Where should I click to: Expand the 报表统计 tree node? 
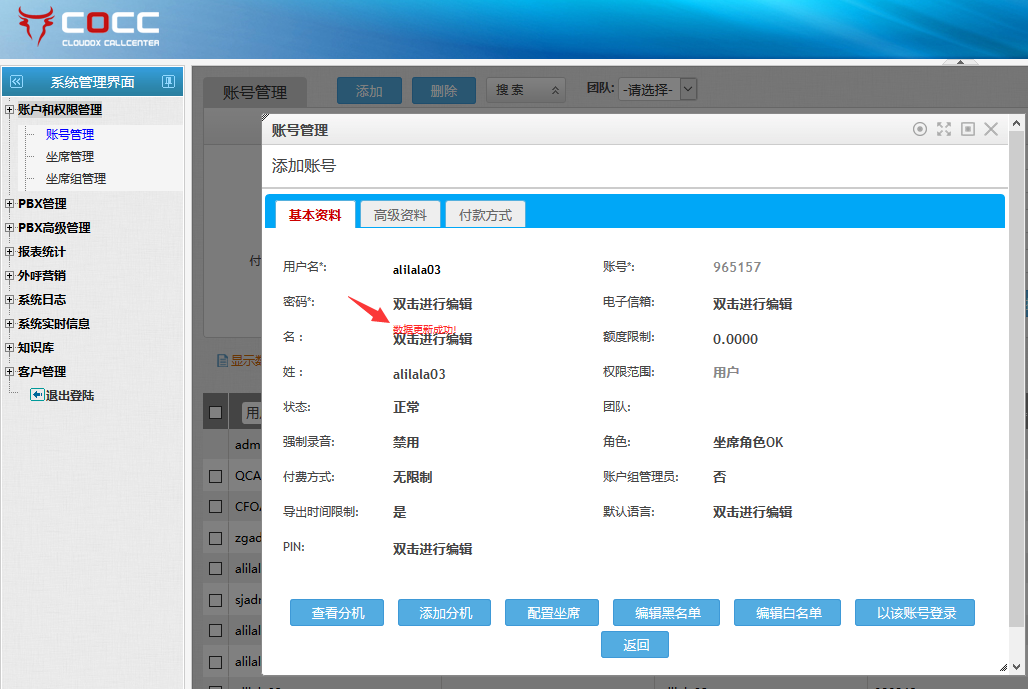10,252
